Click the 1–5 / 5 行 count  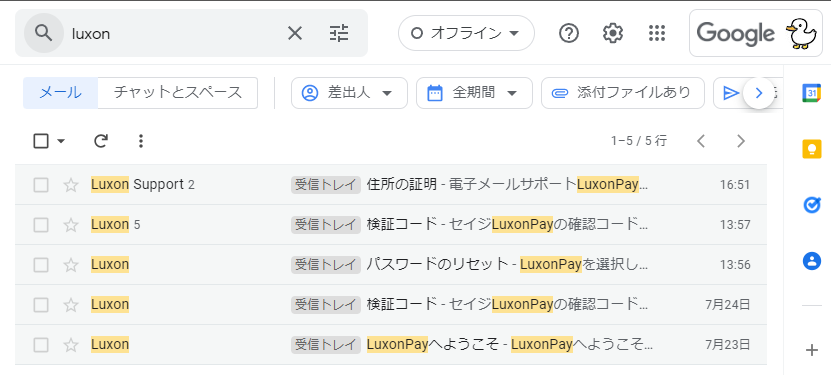click(639, 141)
